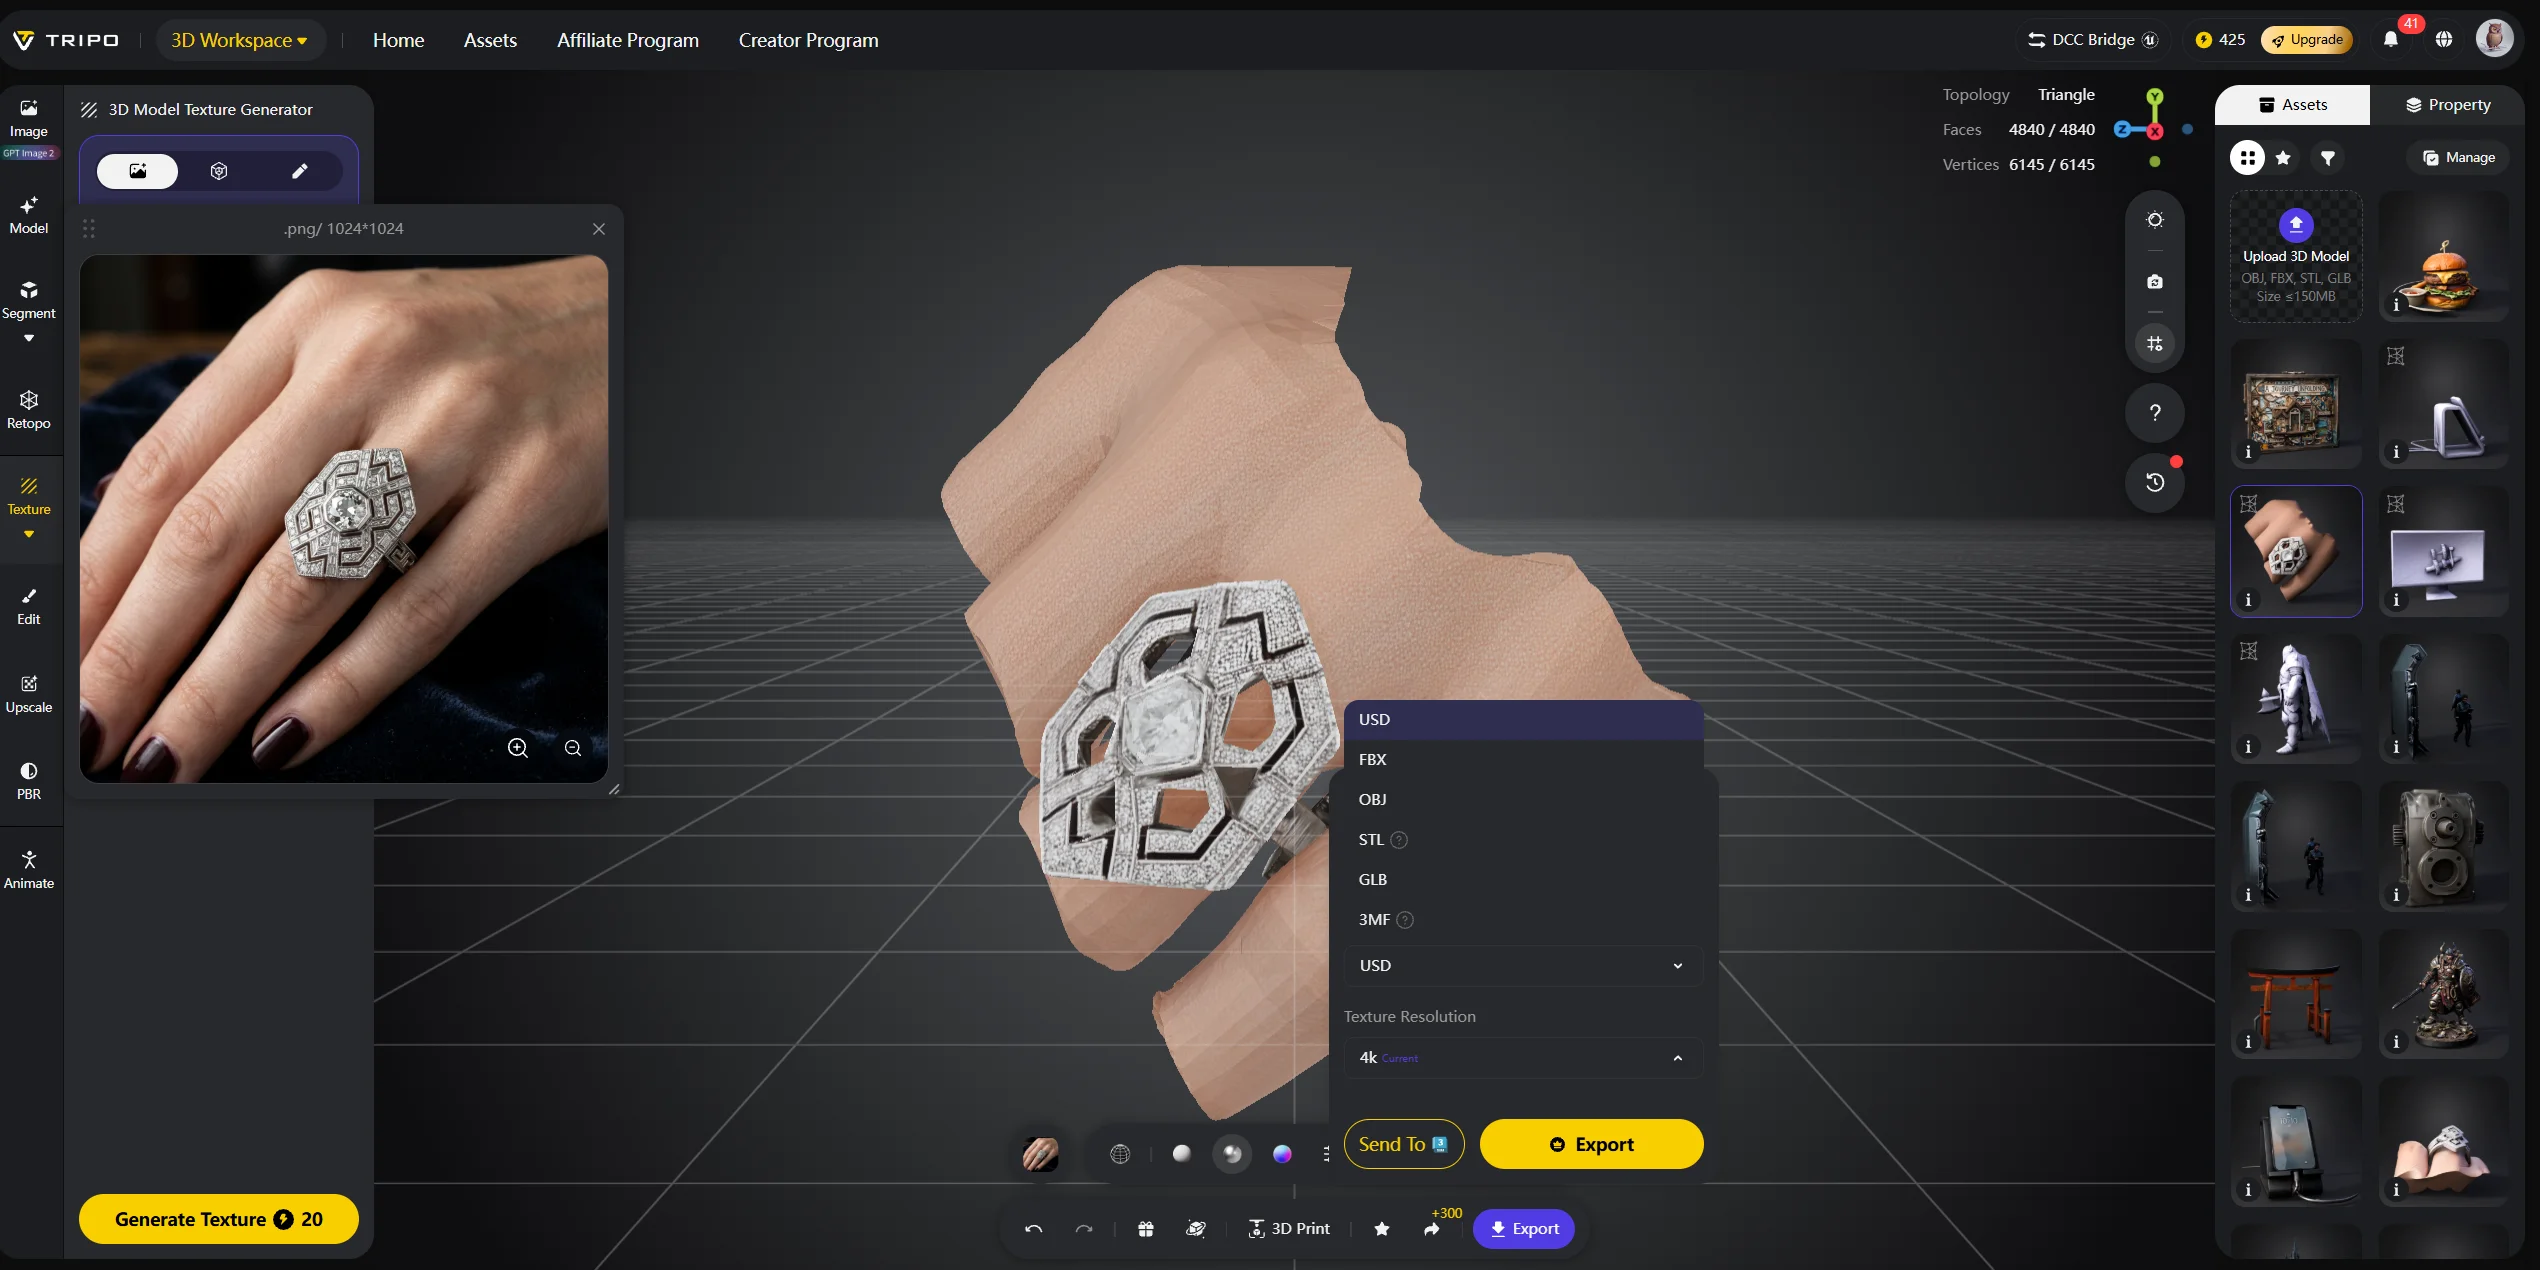Switch to wireframe view mode
The image size is (2540, 1270).
[1120, 1154]
